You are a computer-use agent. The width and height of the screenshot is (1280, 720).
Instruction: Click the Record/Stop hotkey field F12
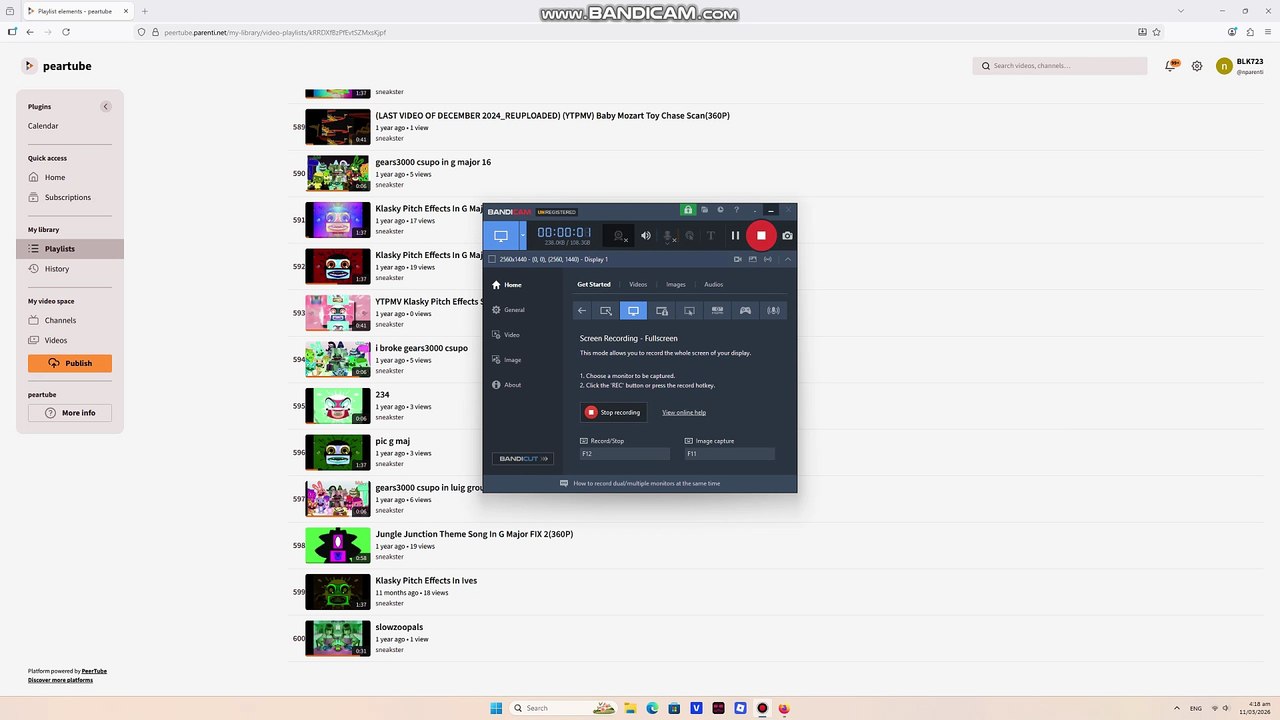tap(625, 454)
